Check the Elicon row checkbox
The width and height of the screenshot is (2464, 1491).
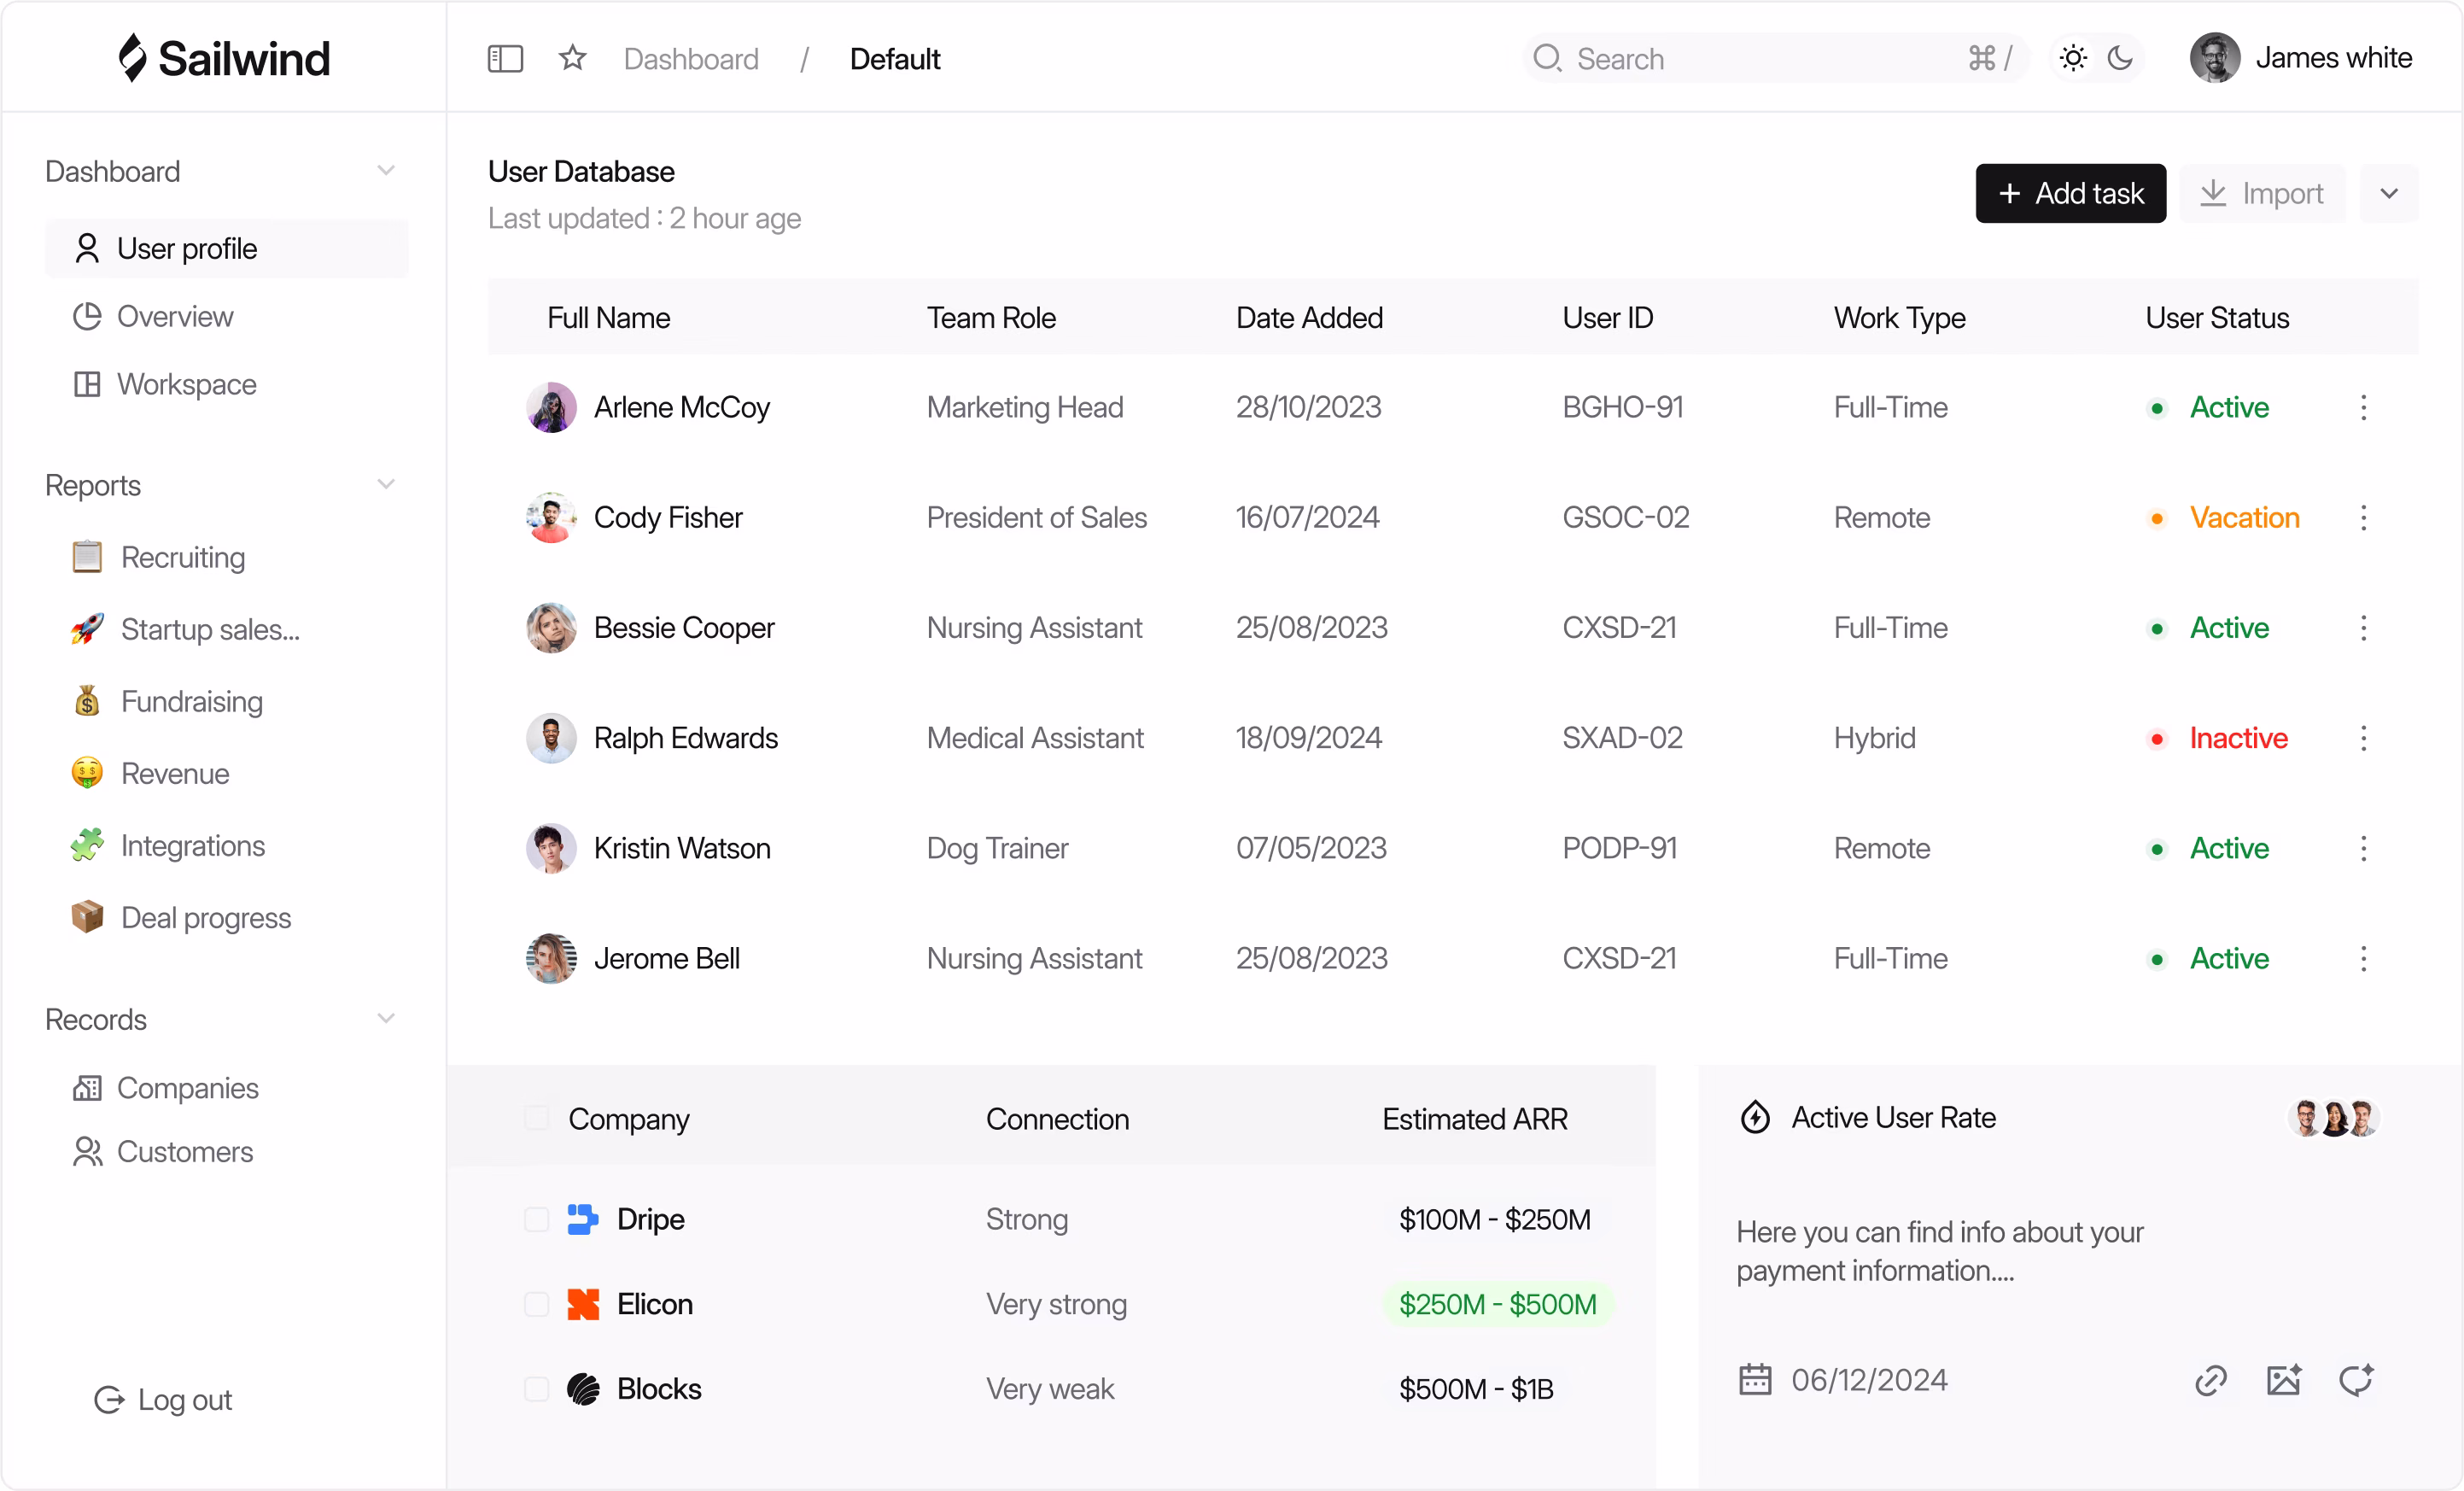537,1304
